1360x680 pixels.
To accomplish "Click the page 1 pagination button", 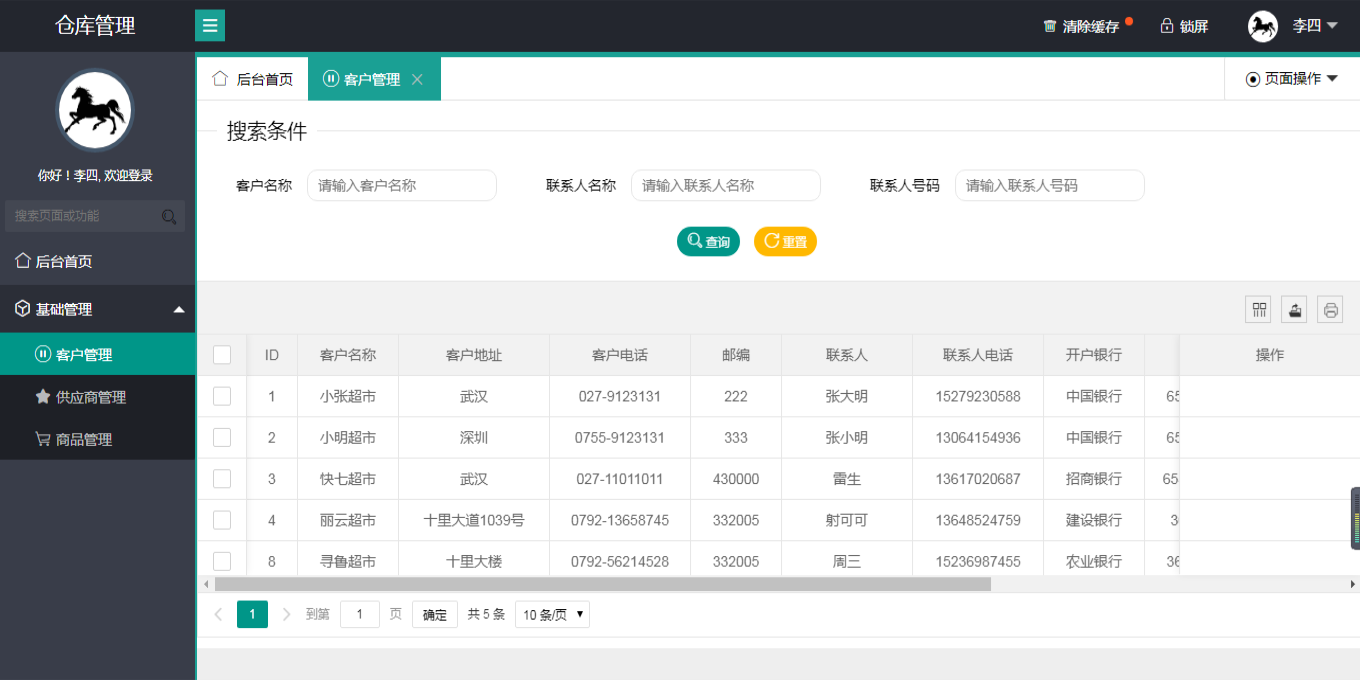I will pos(252,614).
